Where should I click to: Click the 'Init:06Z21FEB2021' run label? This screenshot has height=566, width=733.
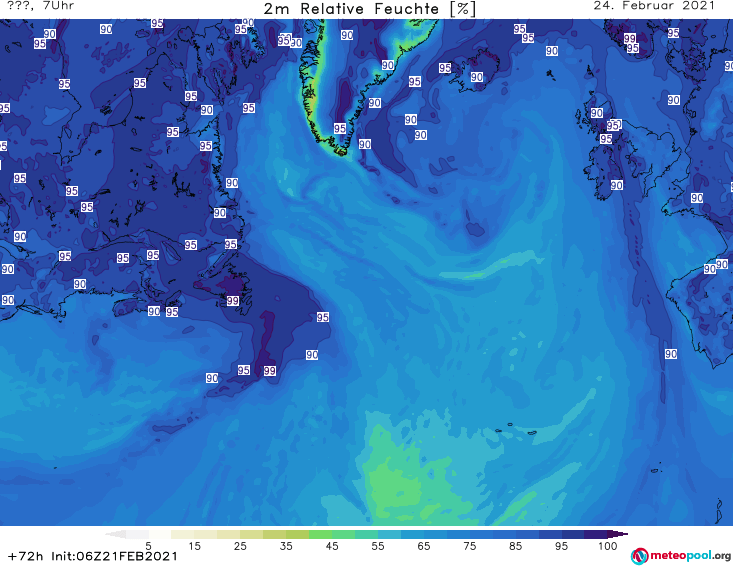(115, 556)
